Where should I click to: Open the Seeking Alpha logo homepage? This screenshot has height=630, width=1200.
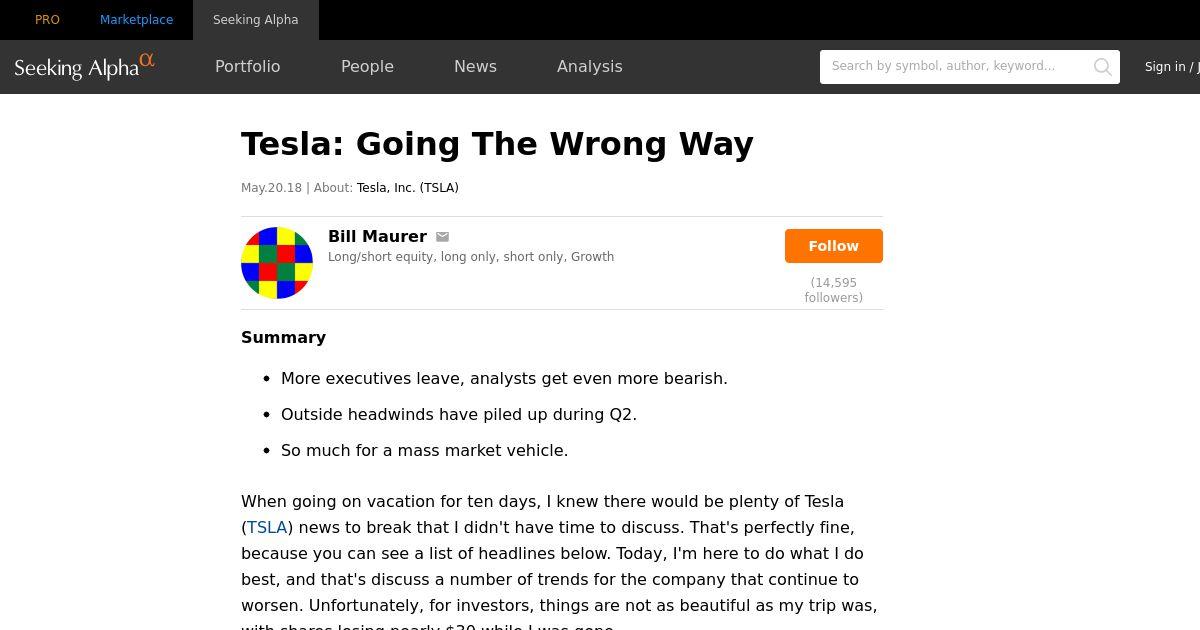point(85,67)
